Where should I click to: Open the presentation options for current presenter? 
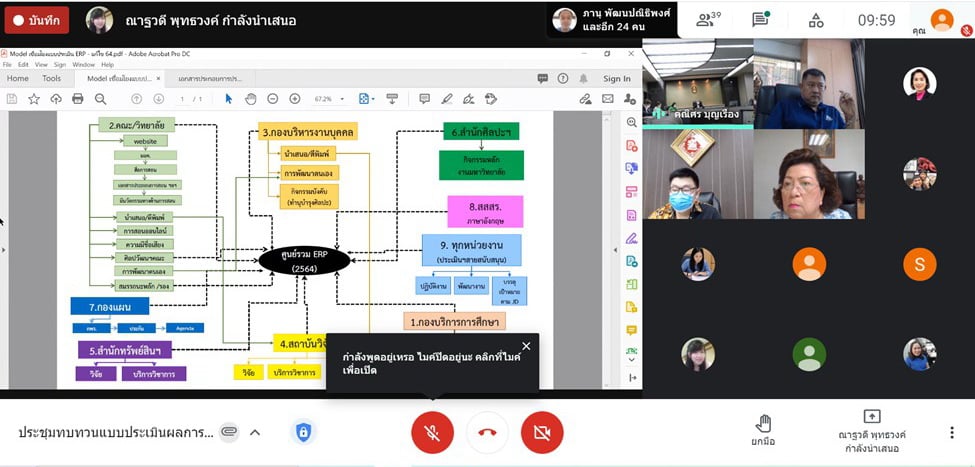(872, 430)
